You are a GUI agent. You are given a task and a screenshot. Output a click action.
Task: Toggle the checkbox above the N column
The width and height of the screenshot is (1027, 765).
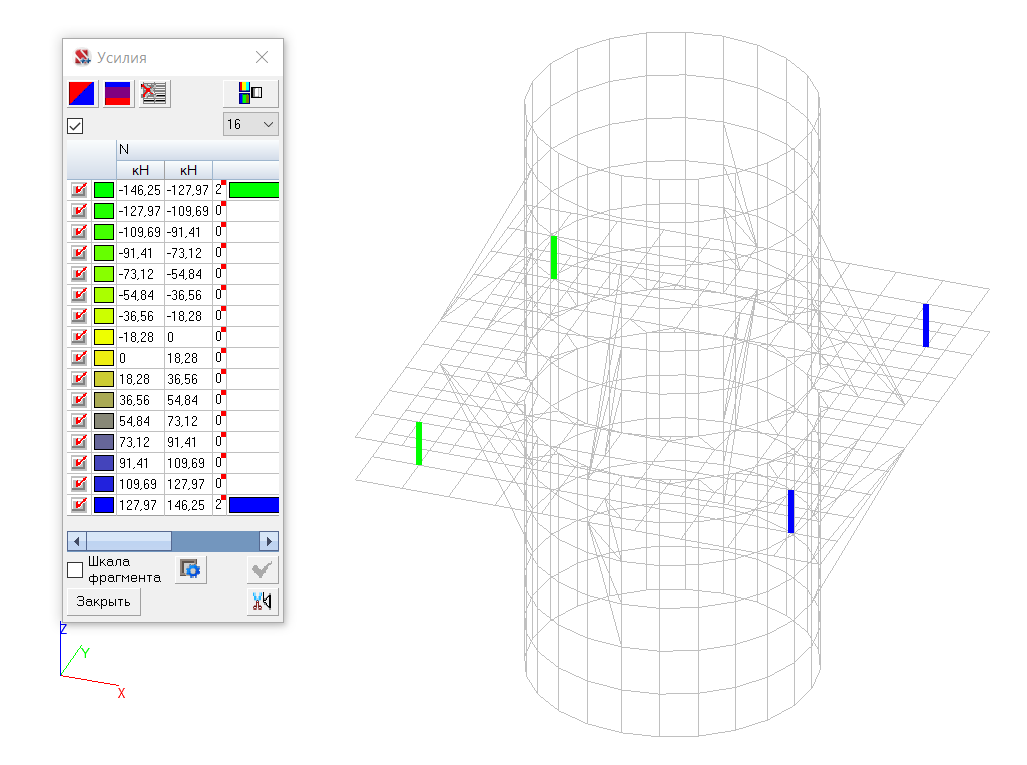coord(75,126)
